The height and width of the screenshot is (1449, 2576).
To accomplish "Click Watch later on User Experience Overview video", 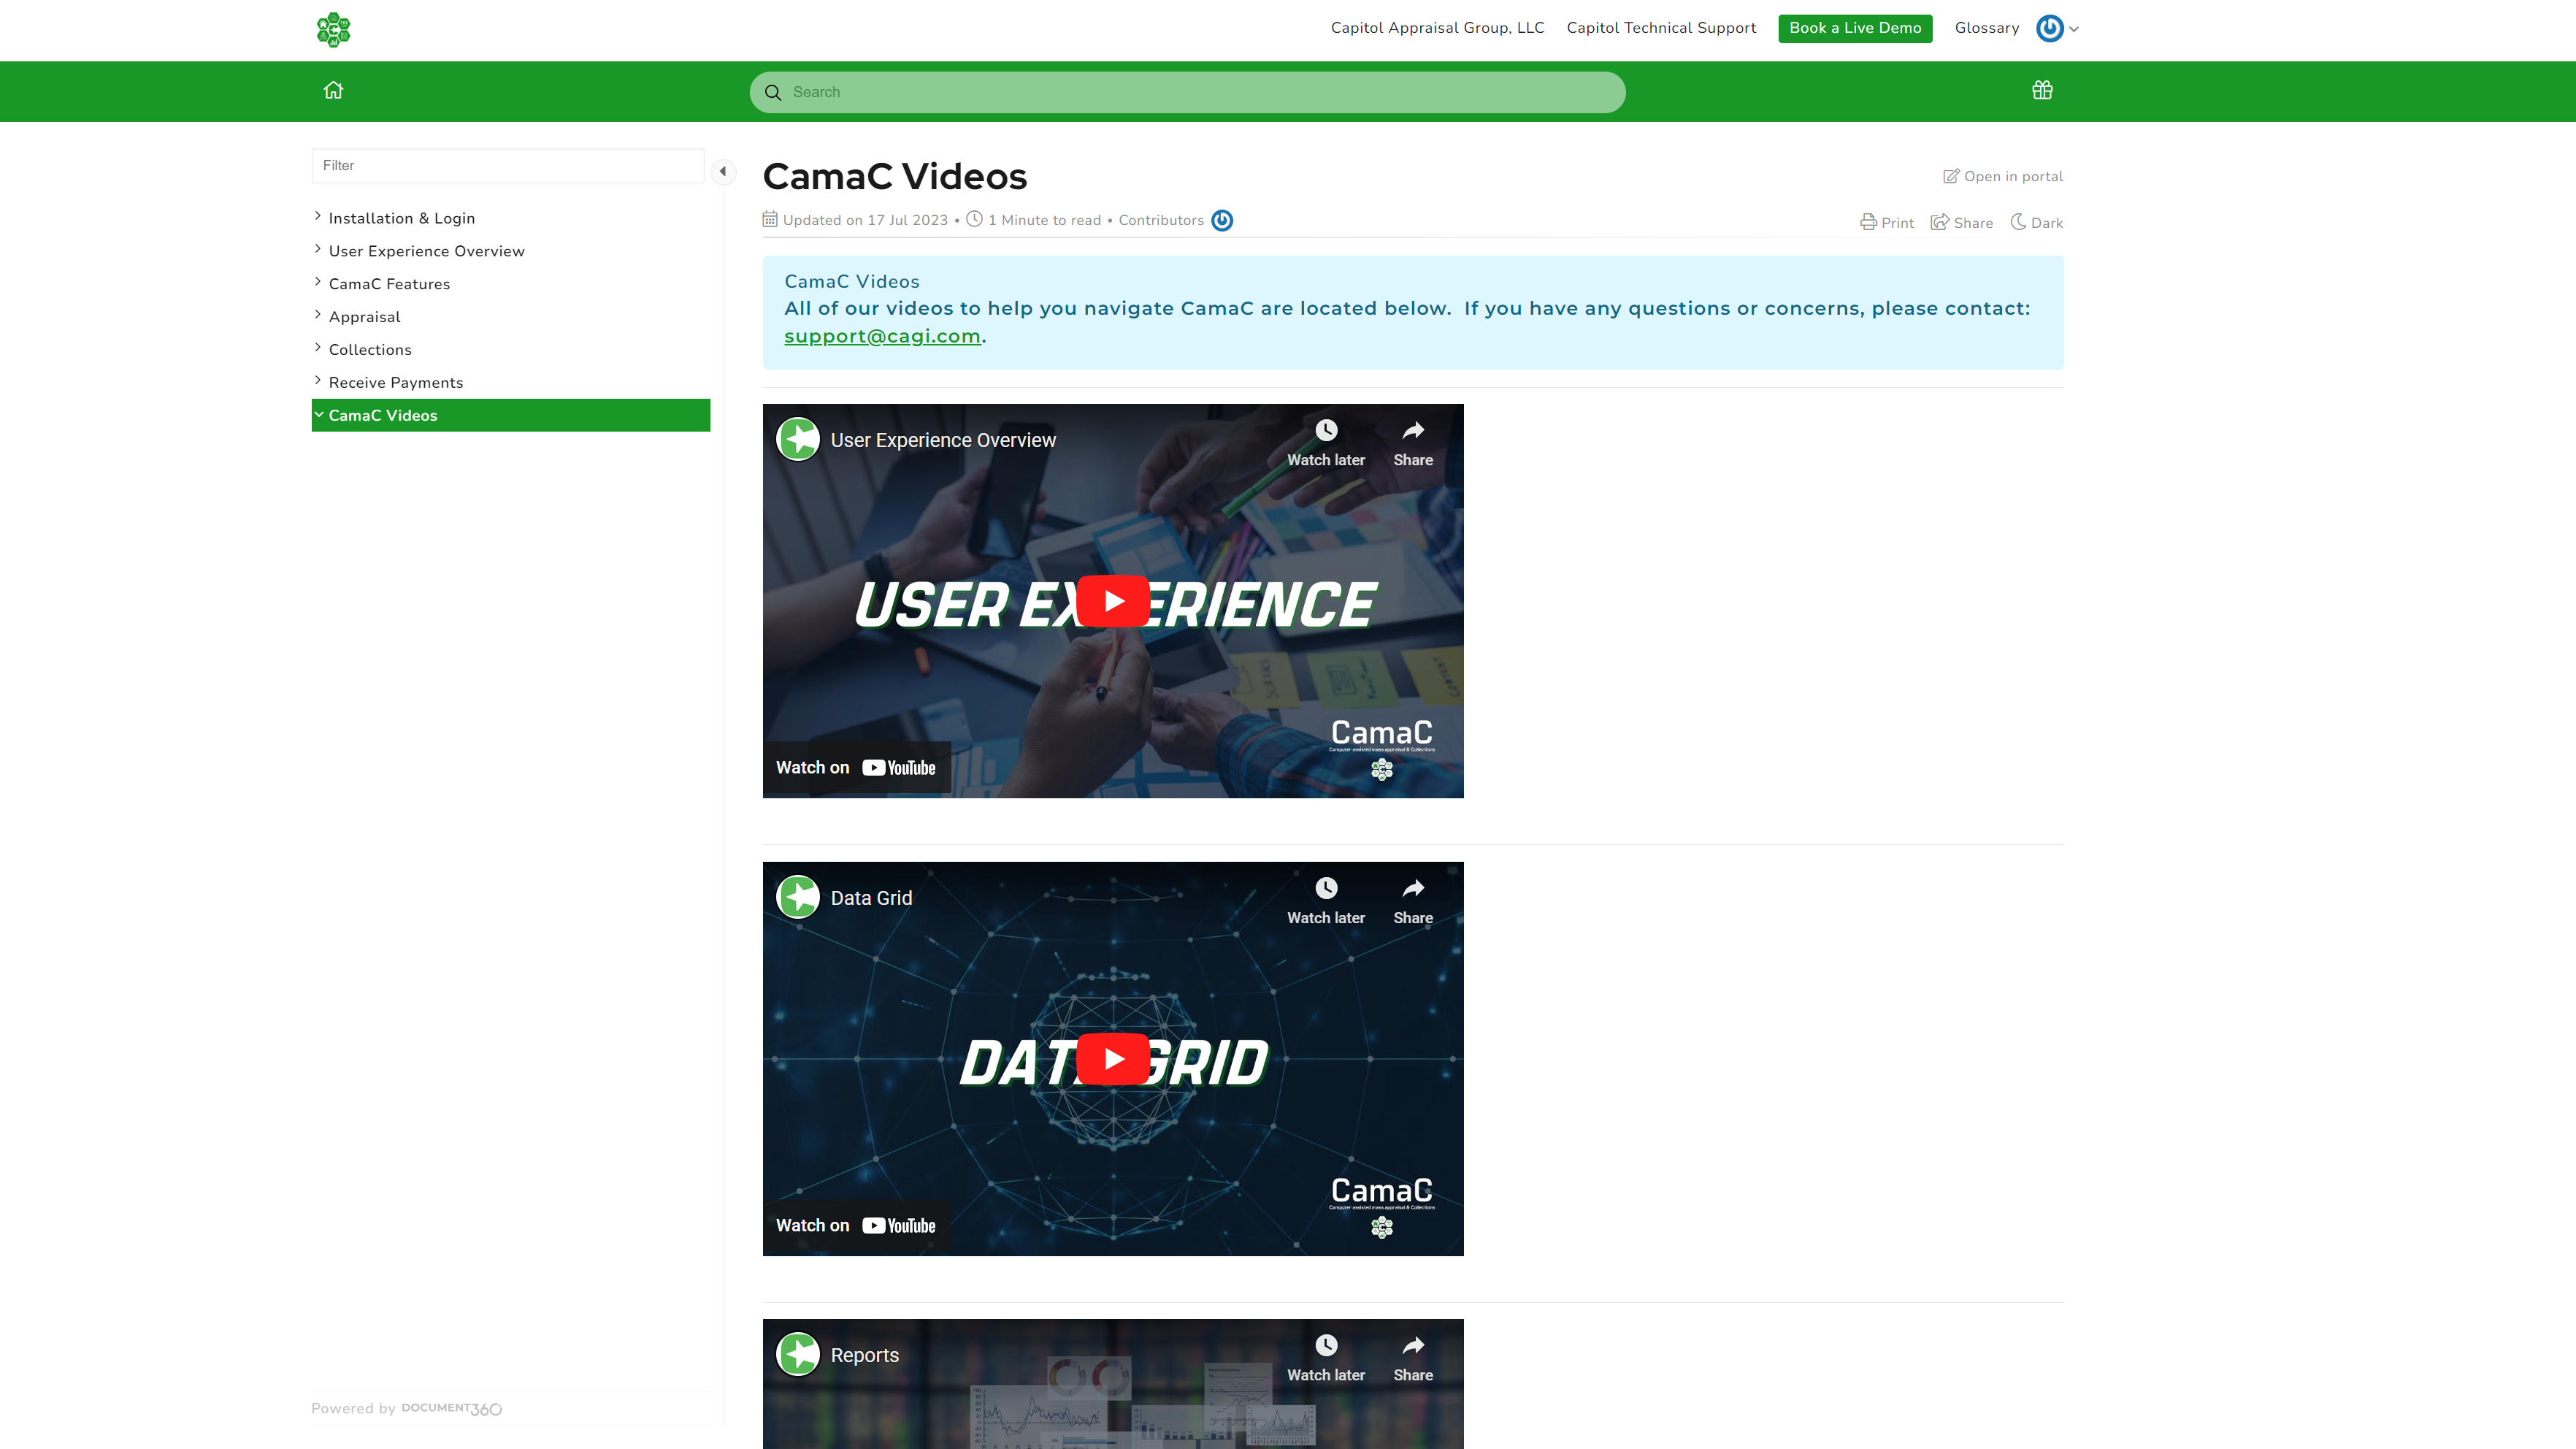I will tap(1326, 443).
